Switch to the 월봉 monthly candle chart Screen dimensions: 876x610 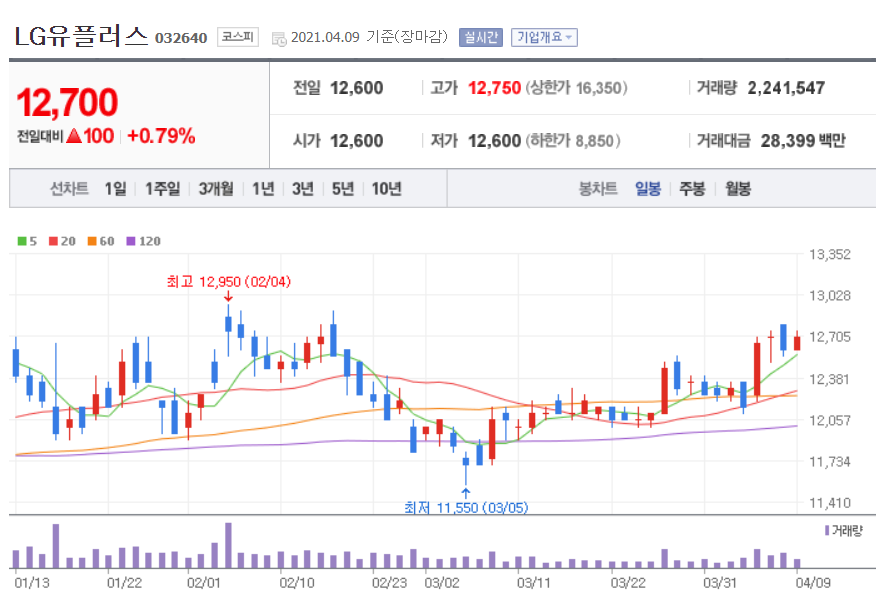click(738, 189)
